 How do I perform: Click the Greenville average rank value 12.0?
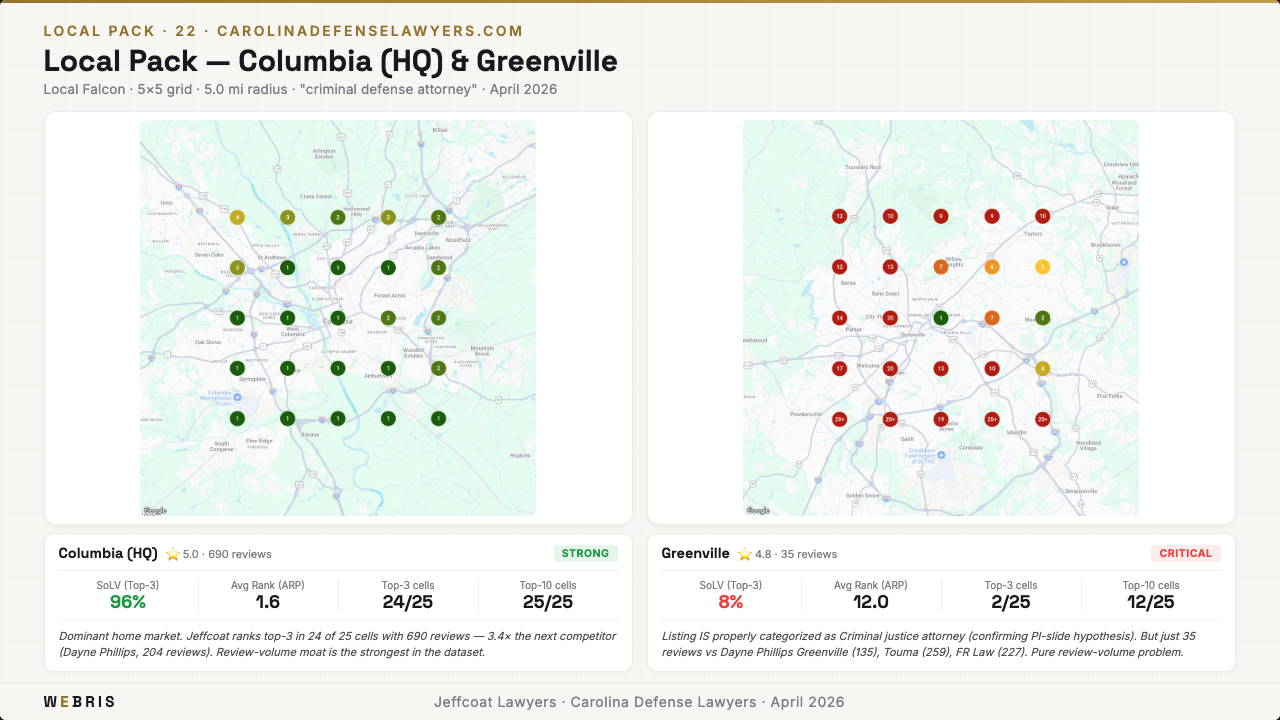point(871,602)
